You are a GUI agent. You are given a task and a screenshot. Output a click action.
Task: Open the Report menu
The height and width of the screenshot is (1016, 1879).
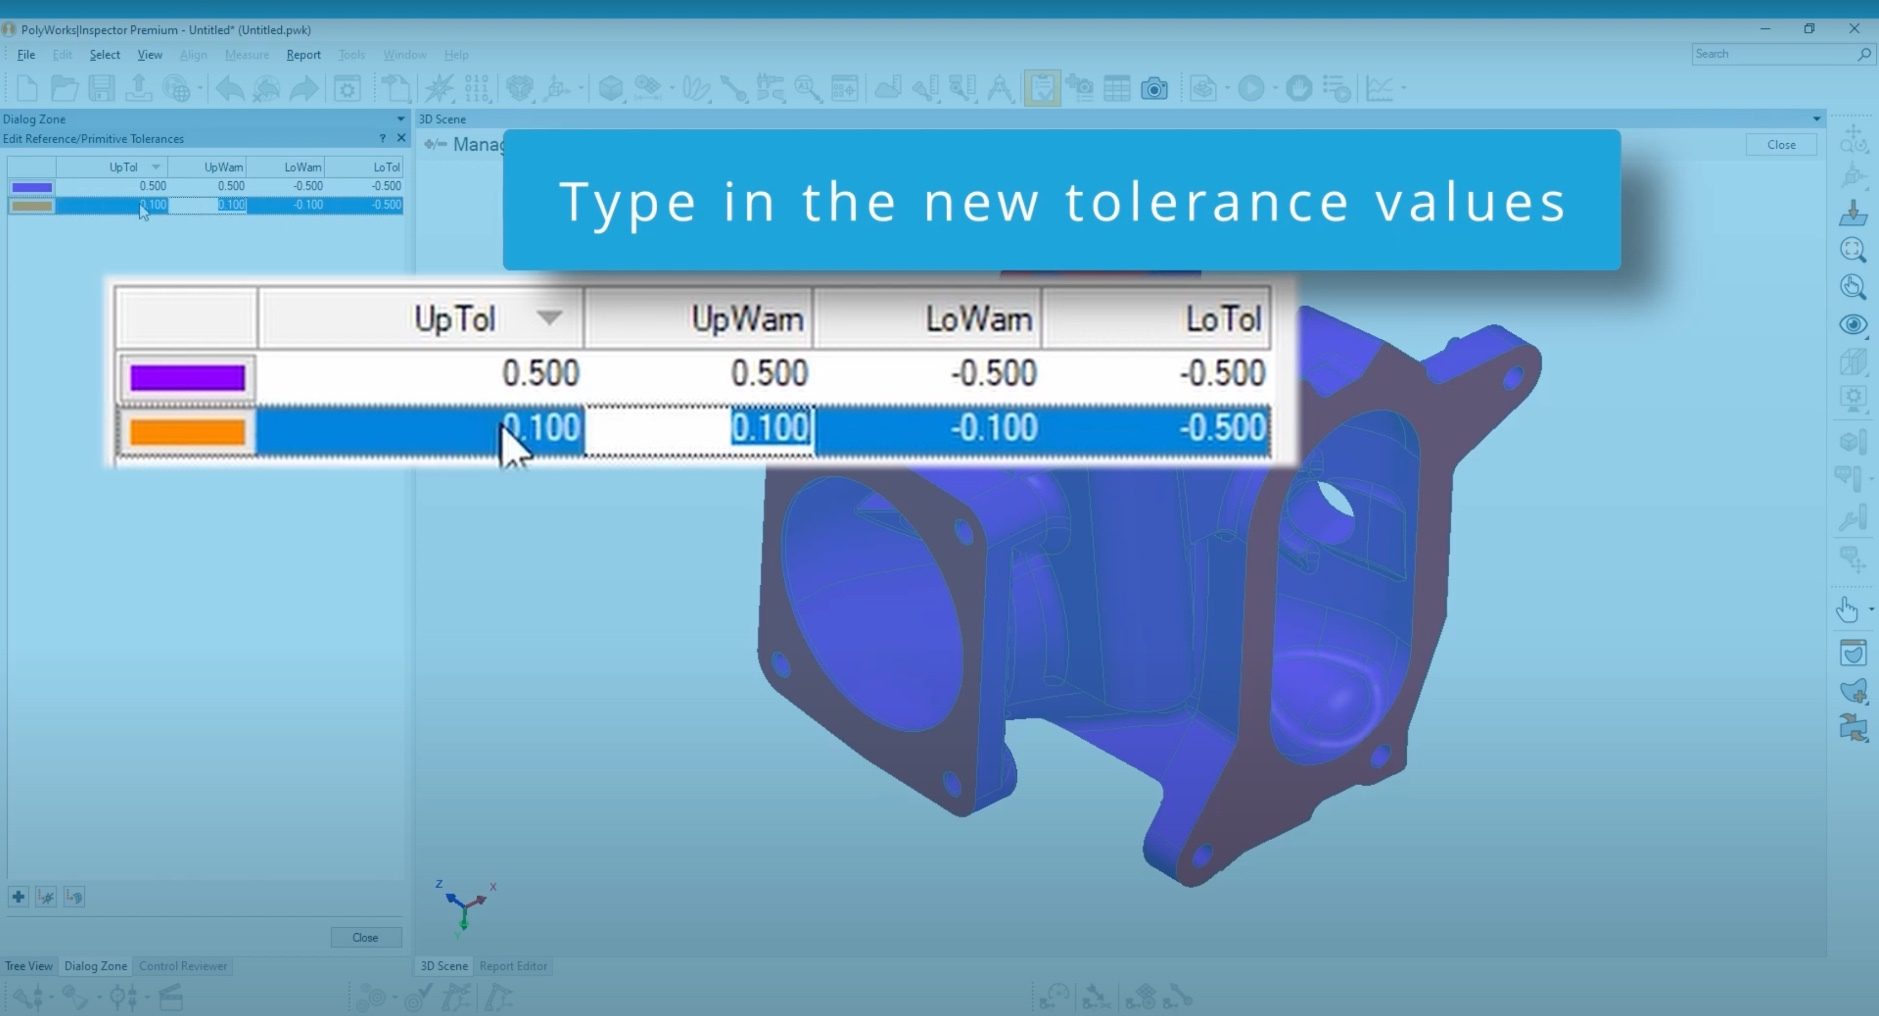(304, 55)
